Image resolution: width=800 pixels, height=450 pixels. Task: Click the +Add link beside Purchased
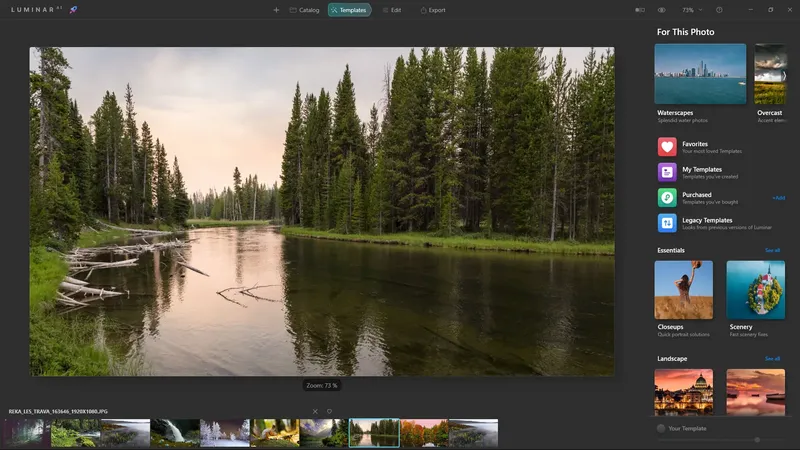(779, 198)
